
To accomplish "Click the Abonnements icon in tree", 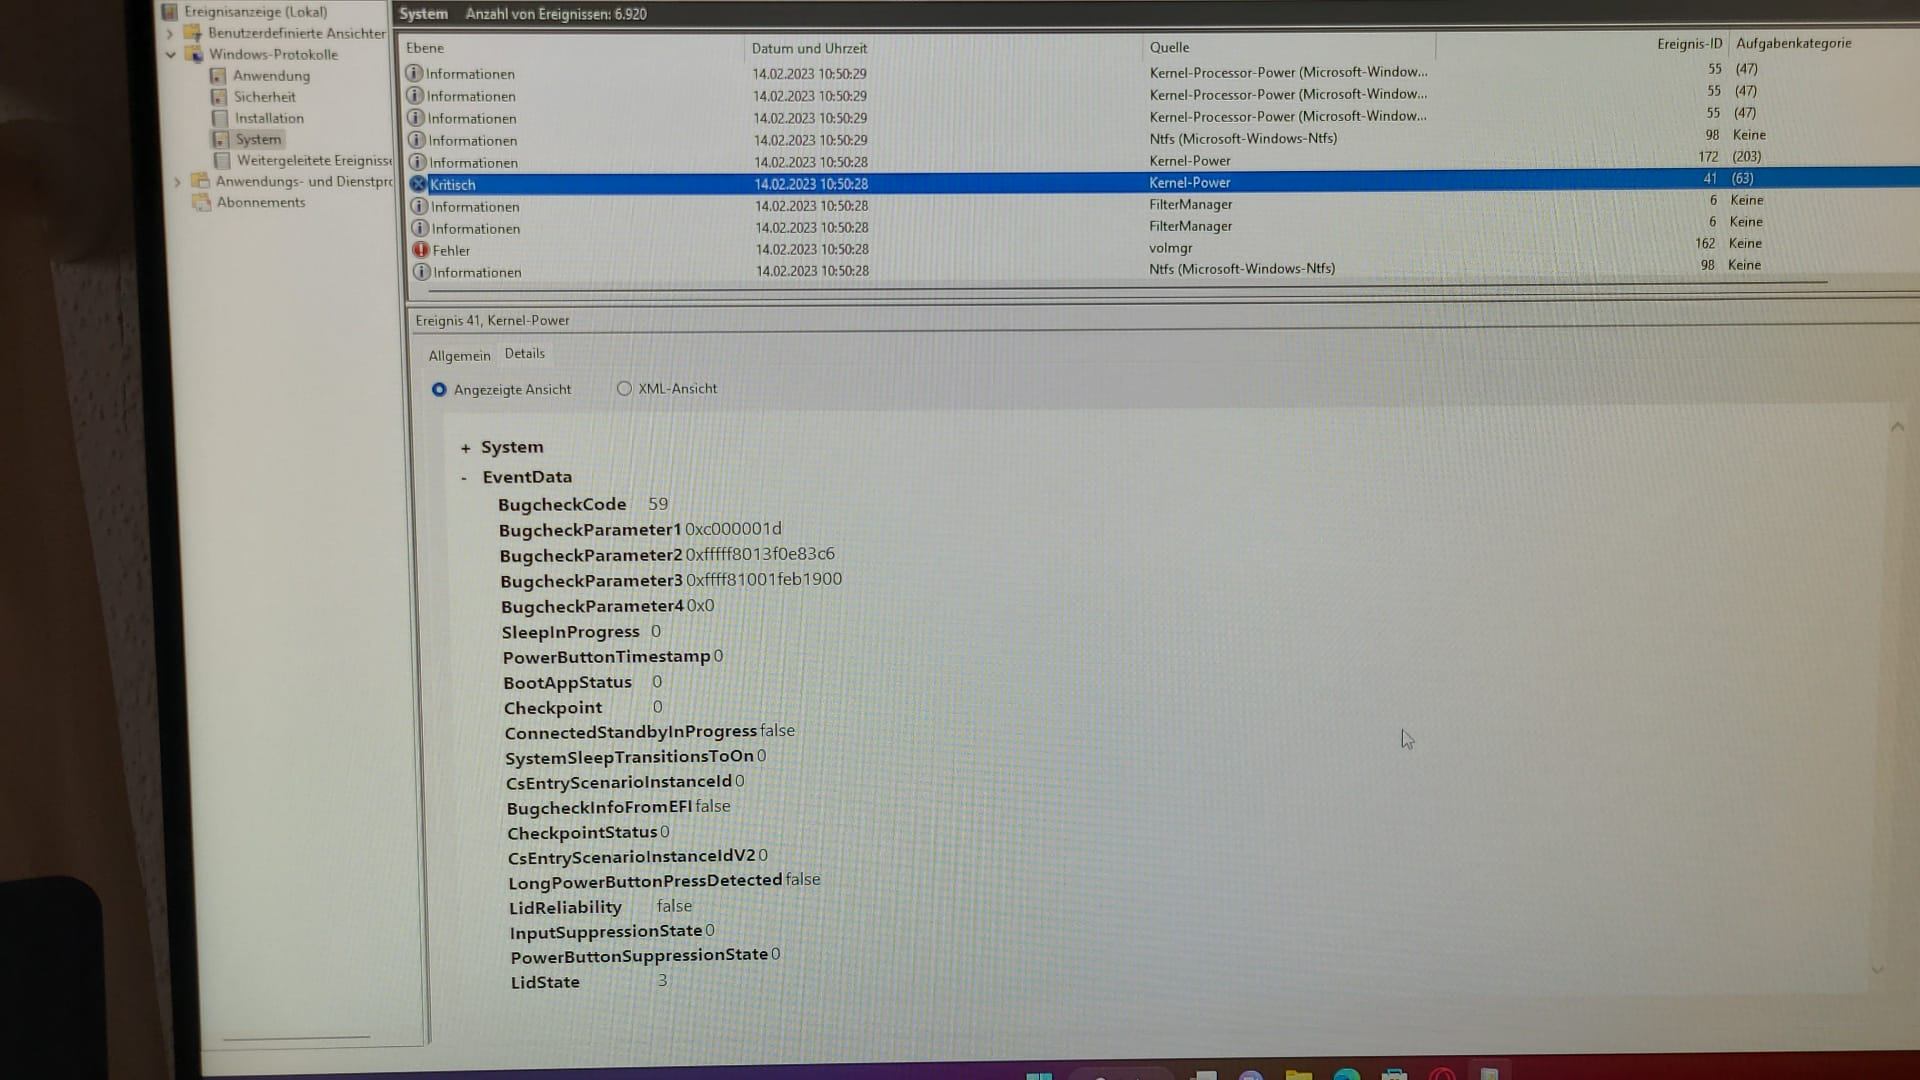I will point(201,202).
